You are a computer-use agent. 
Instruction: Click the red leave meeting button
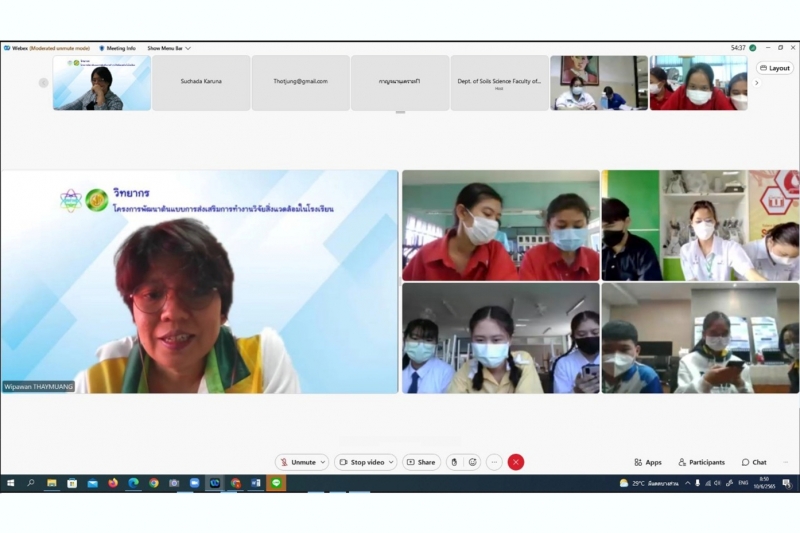click(516, 462)
